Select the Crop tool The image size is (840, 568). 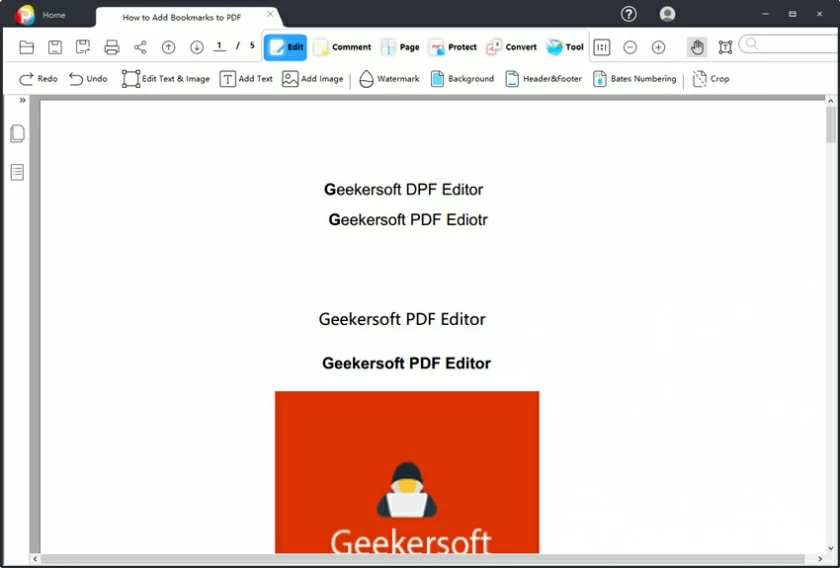pyautogui.click(x=711, y=79)
